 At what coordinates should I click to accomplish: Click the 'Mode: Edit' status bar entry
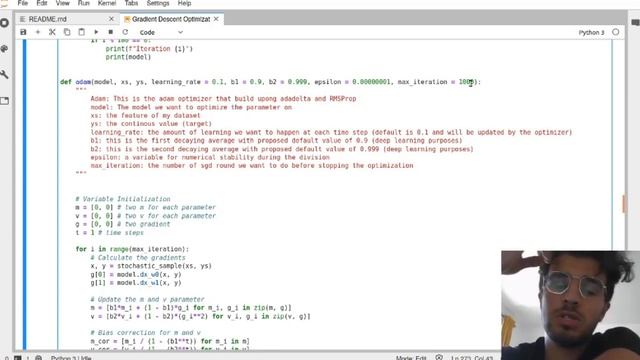[x=411, y=358]
